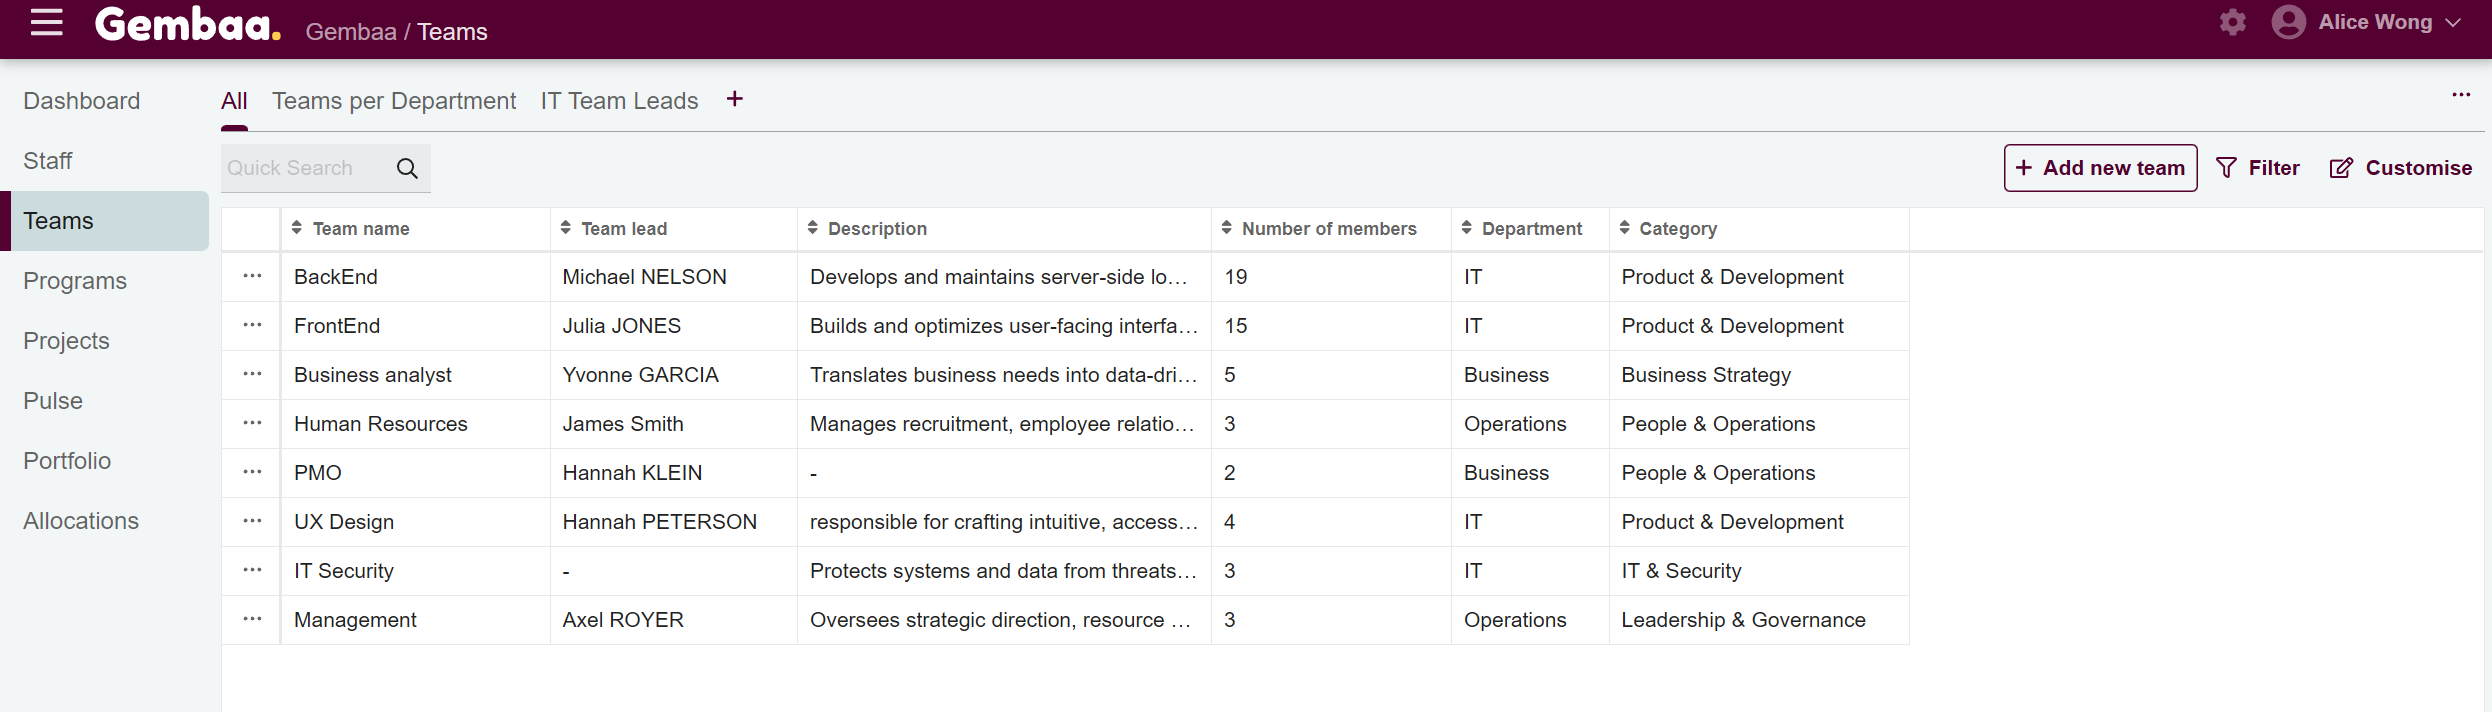2492x712 pixels.
Task: Click the magnifier icon in Quick Search
Action: click(407, 168)
